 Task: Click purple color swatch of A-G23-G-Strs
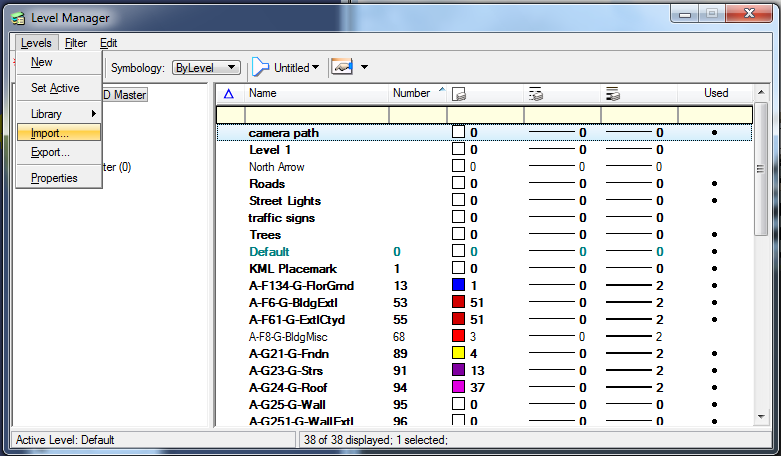(x=458, y=370)
